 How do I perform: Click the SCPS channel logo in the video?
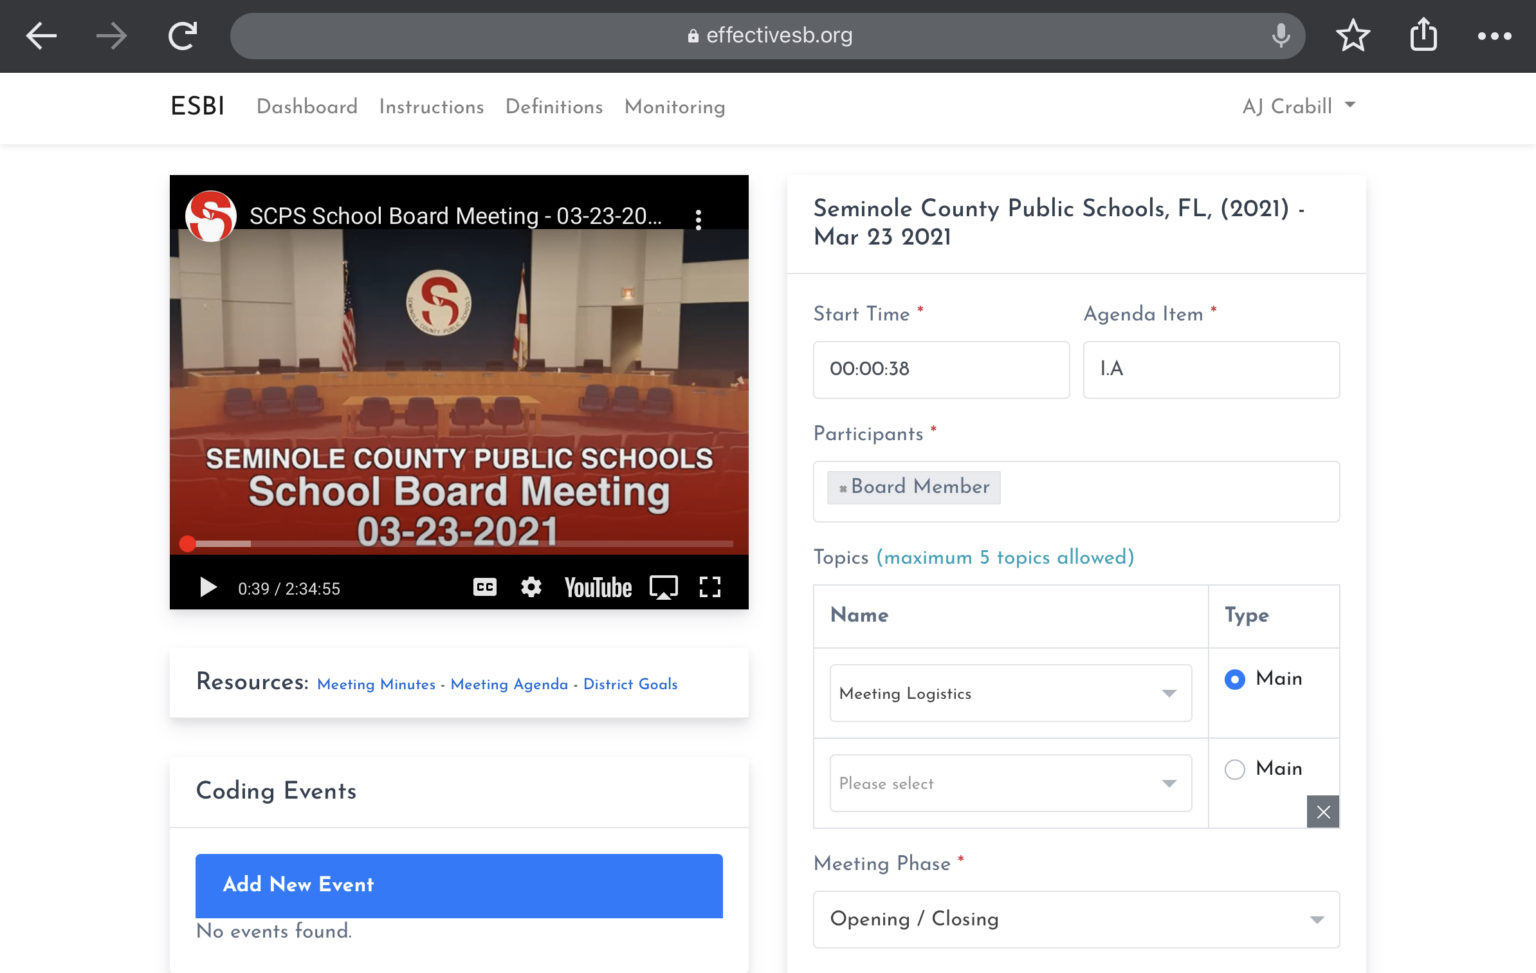tap(211, 216)
